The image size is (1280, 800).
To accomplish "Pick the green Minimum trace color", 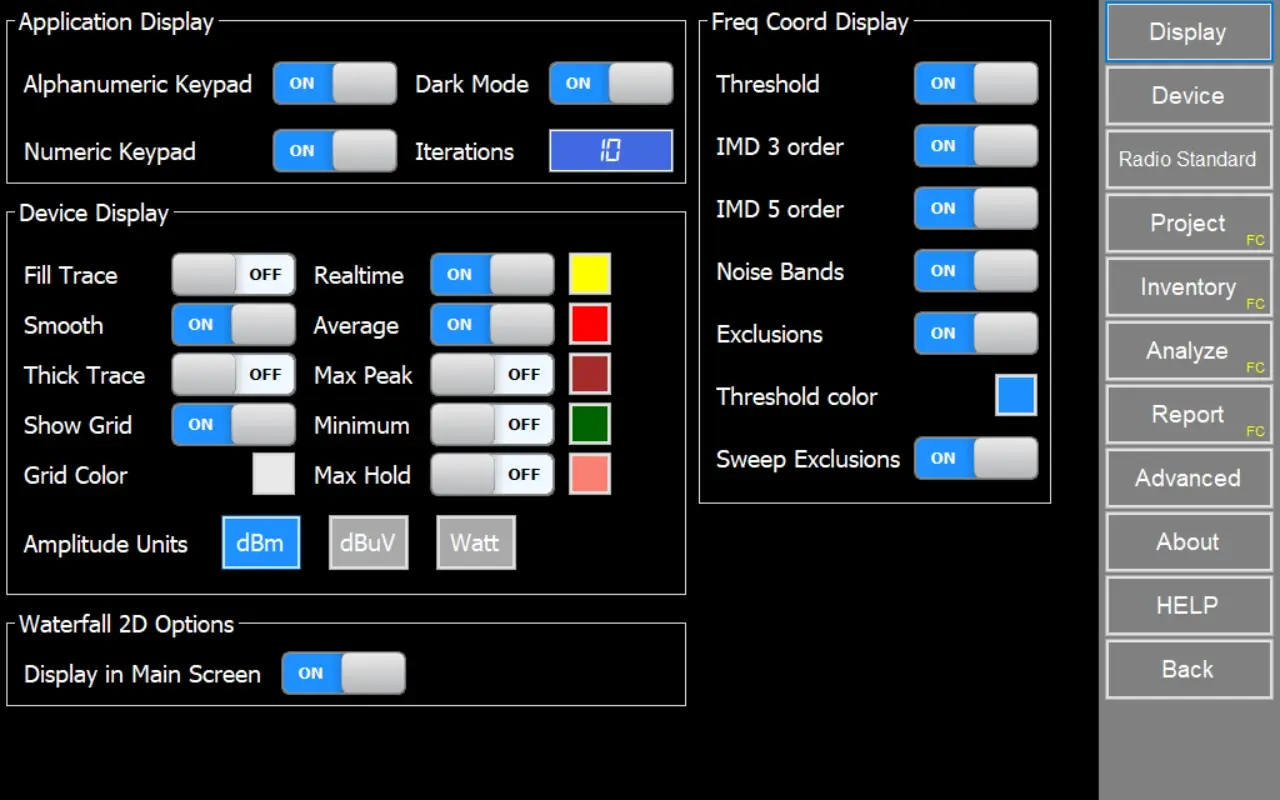I will [x=590, y=425].
